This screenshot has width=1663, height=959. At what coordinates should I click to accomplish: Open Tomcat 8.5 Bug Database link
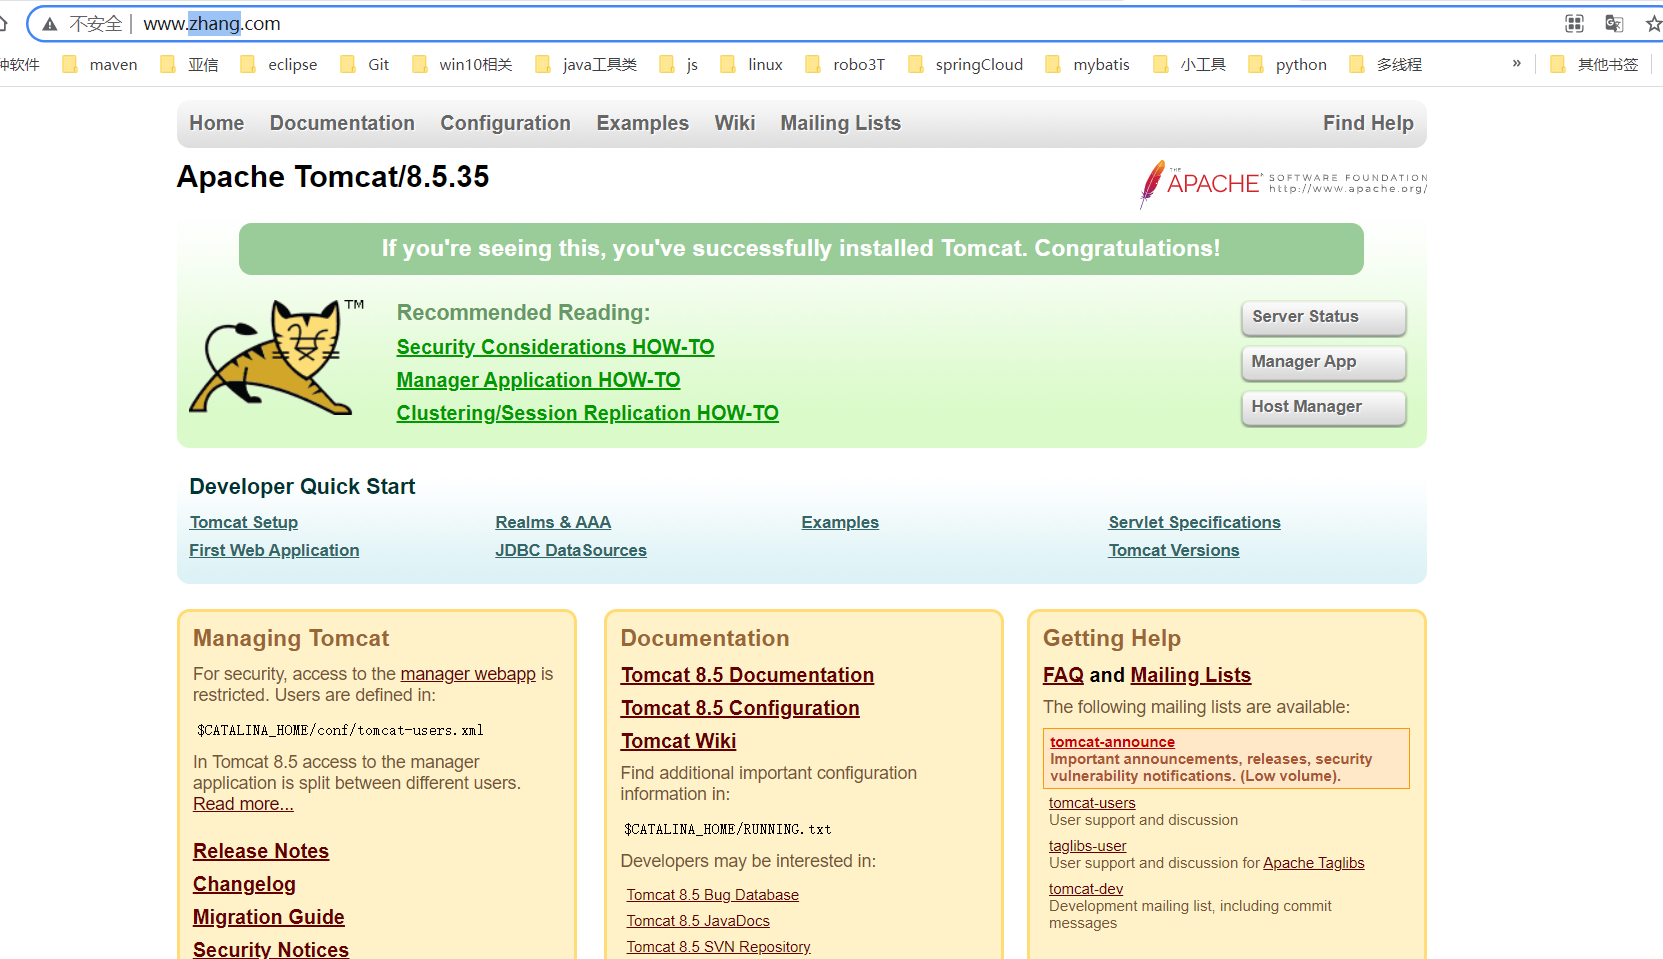[713, 895]
